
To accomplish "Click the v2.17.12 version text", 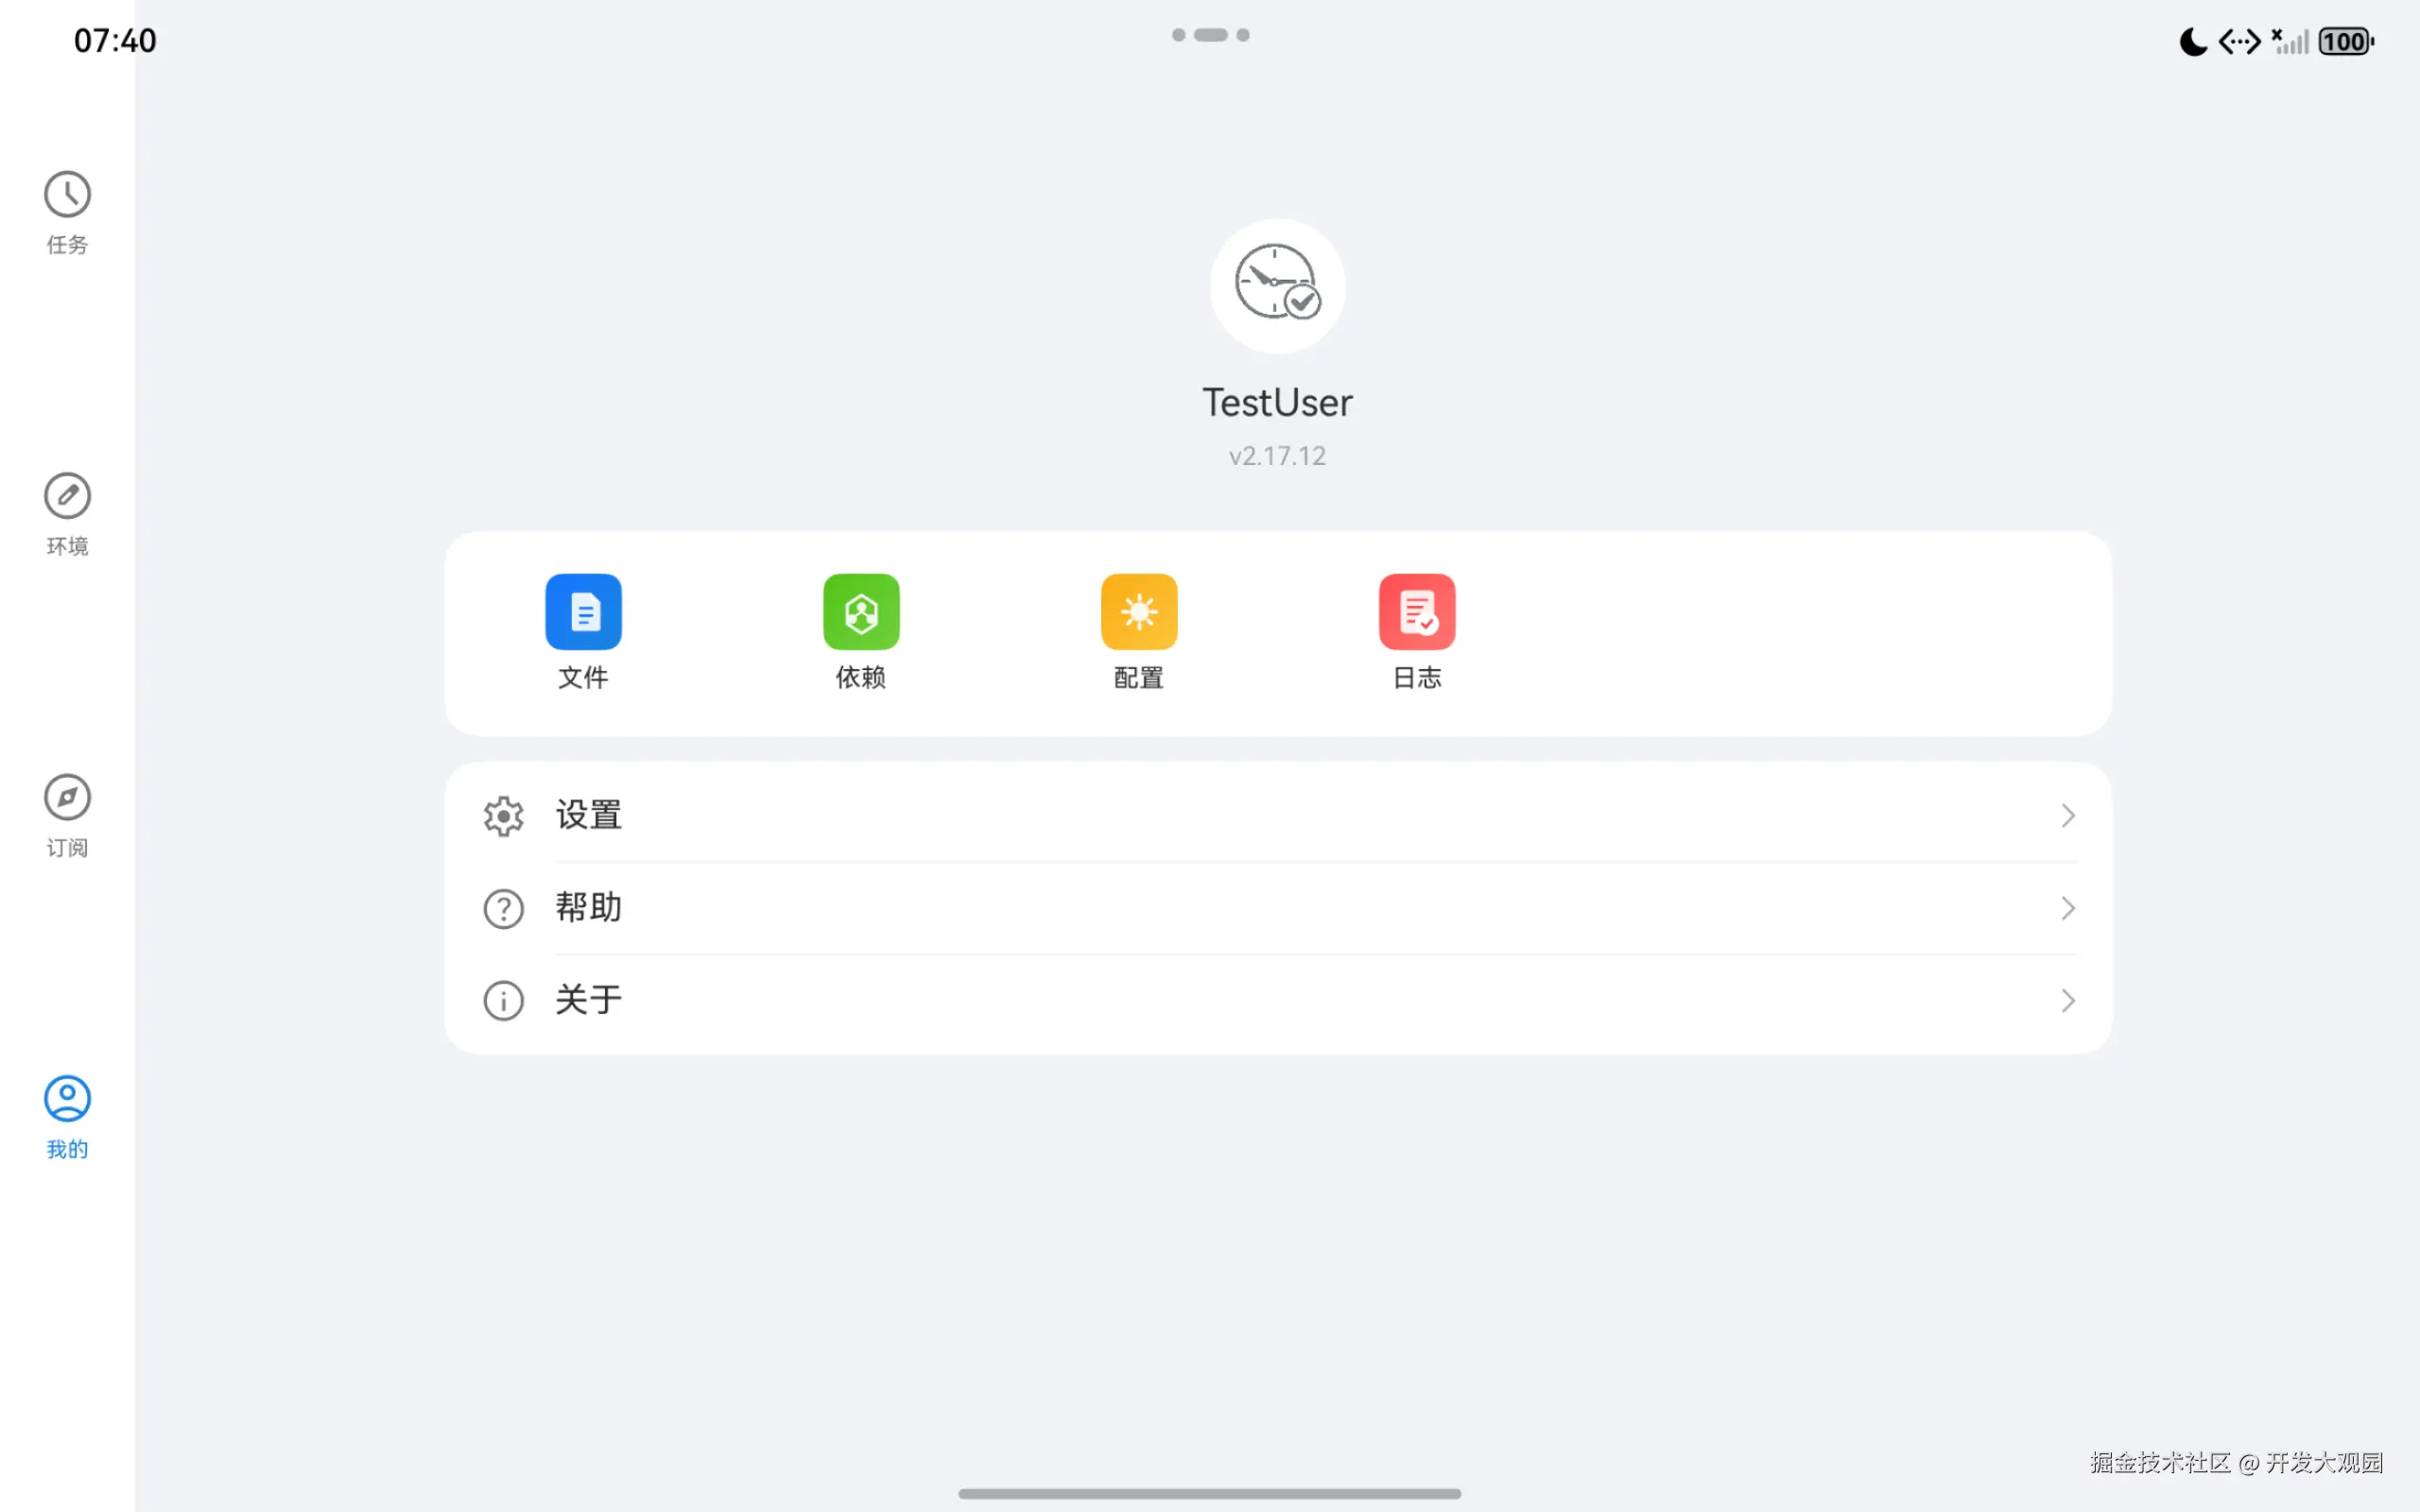I will 1277,455.
